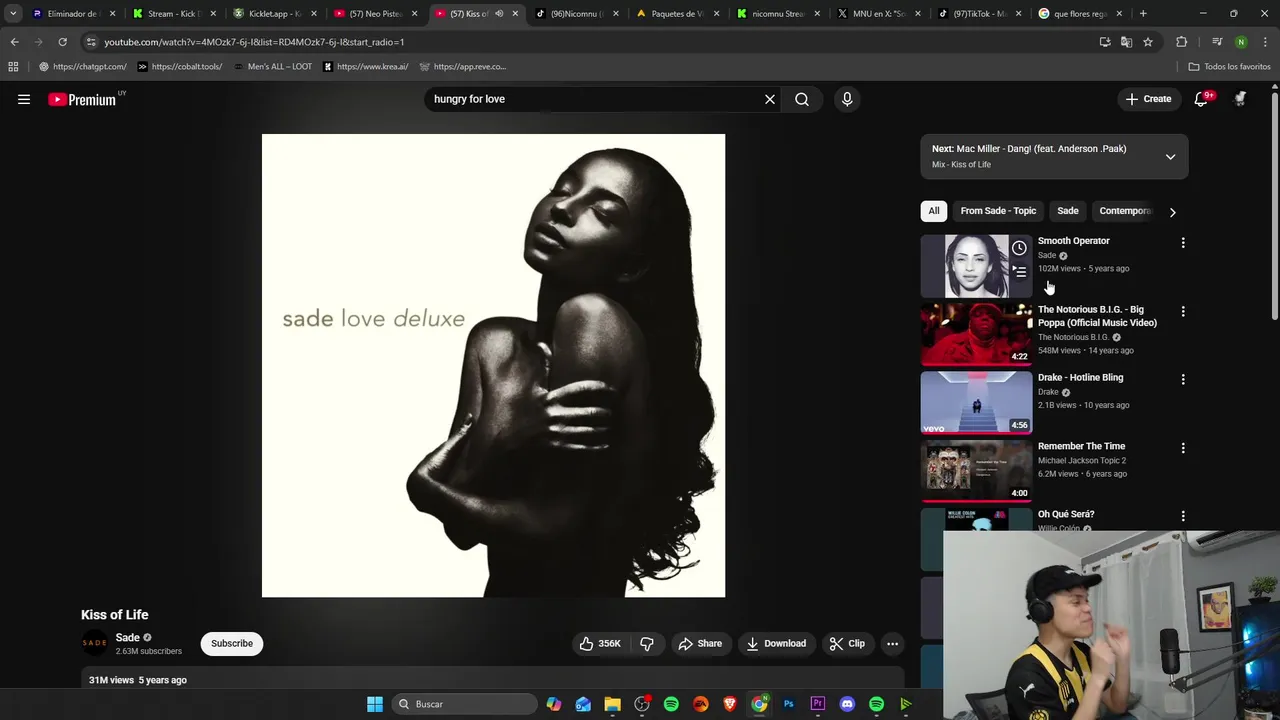Viewport: 1280px width, 720px height.
Task: Switch to the Kicklet.app browser tab
Action: click(x=275, y=14)
